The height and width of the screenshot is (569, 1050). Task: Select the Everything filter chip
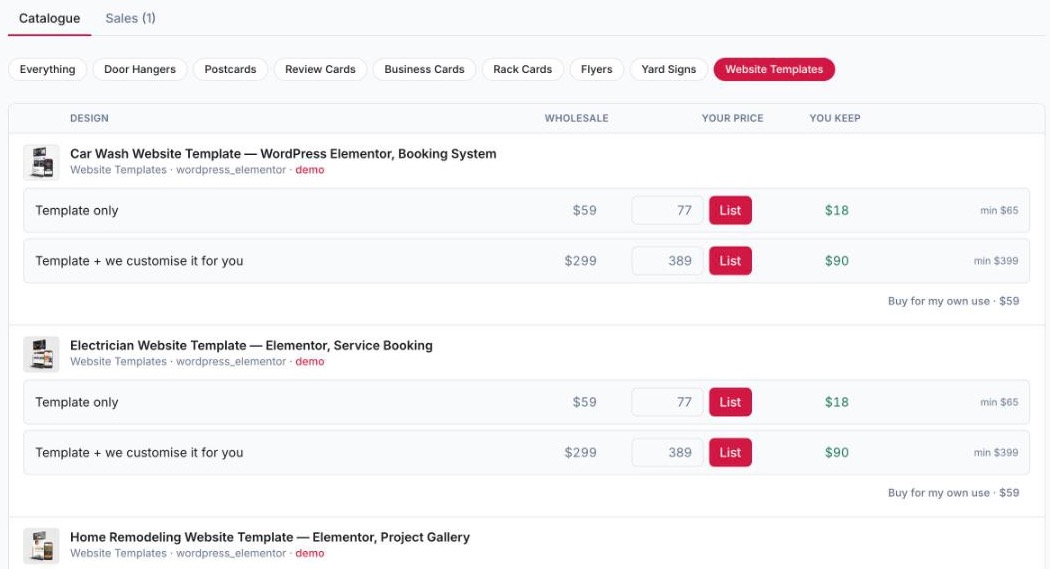[48, 69]
